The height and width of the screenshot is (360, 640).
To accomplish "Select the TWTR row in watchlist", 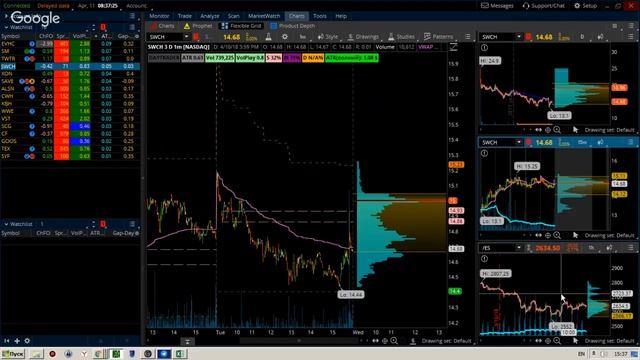I will [70, 59].
